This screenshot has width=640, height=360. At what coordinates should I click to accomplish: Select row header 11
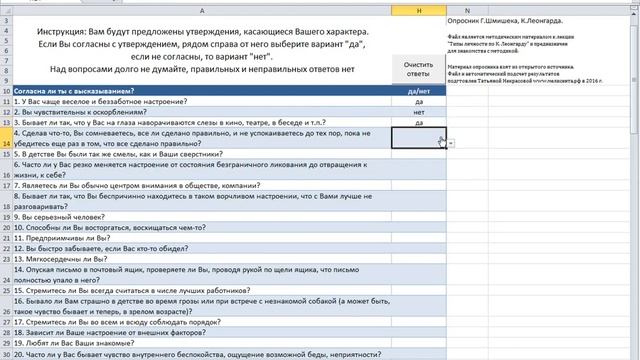6,101
